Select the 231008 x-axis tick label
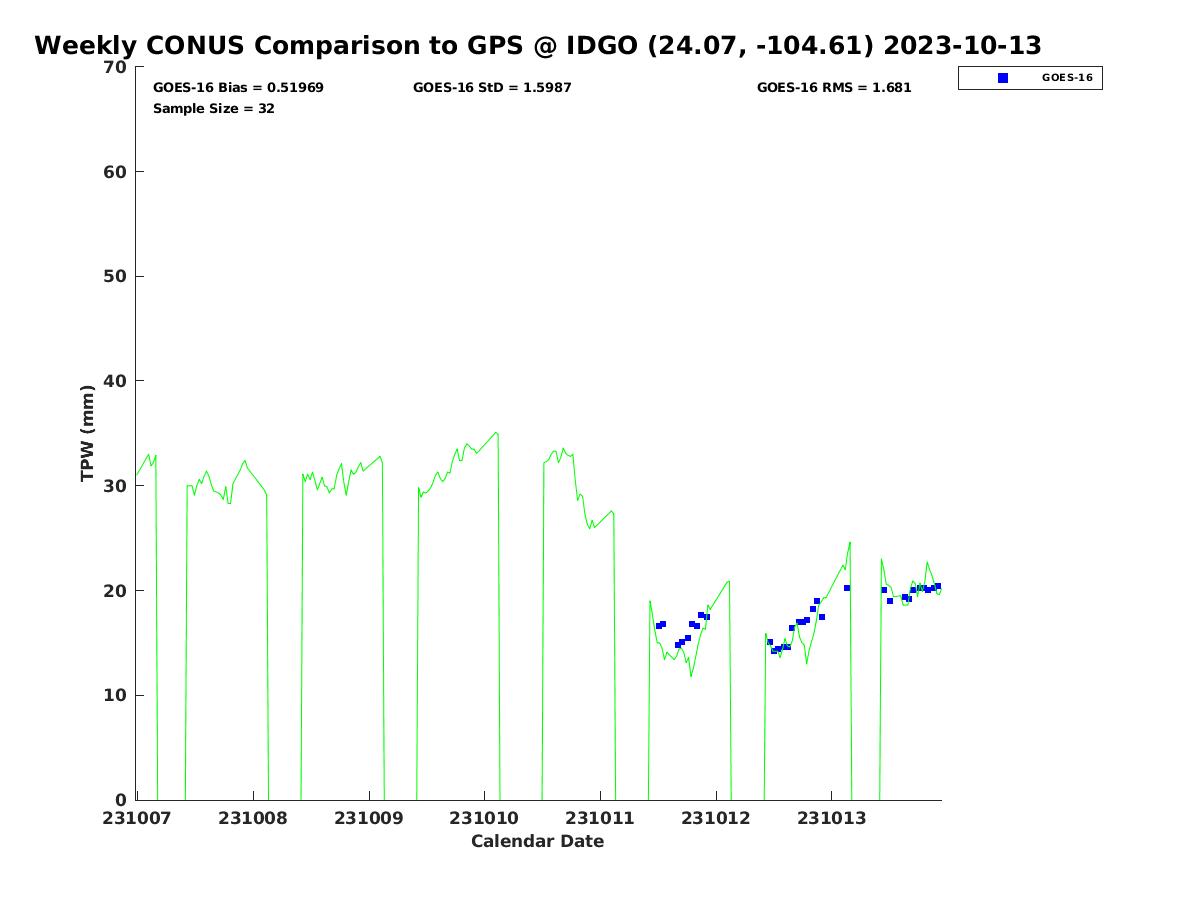1200x900 pixels. pyautogui.click(x=253, y=818)
